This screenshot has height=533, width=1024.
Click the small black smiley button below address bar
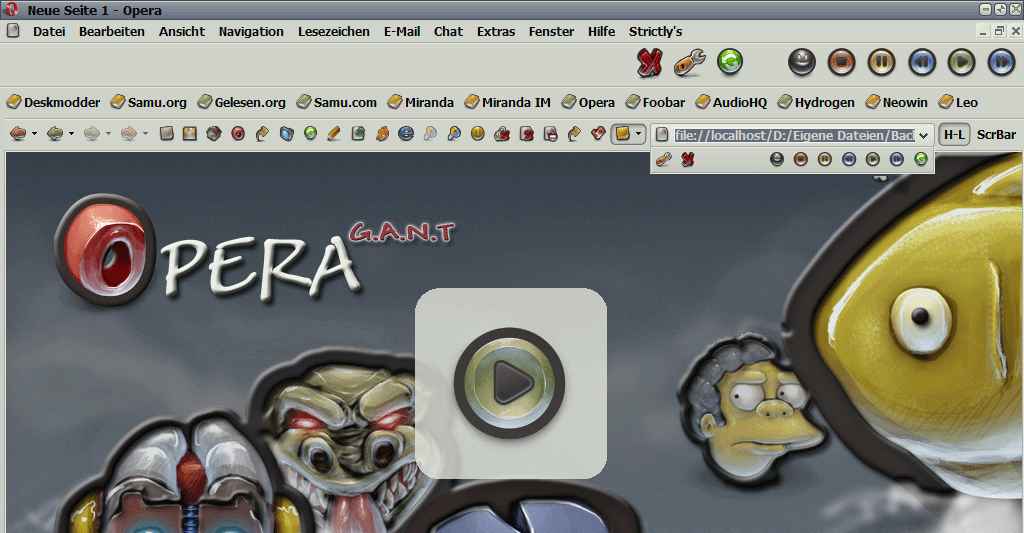(776, 159)
